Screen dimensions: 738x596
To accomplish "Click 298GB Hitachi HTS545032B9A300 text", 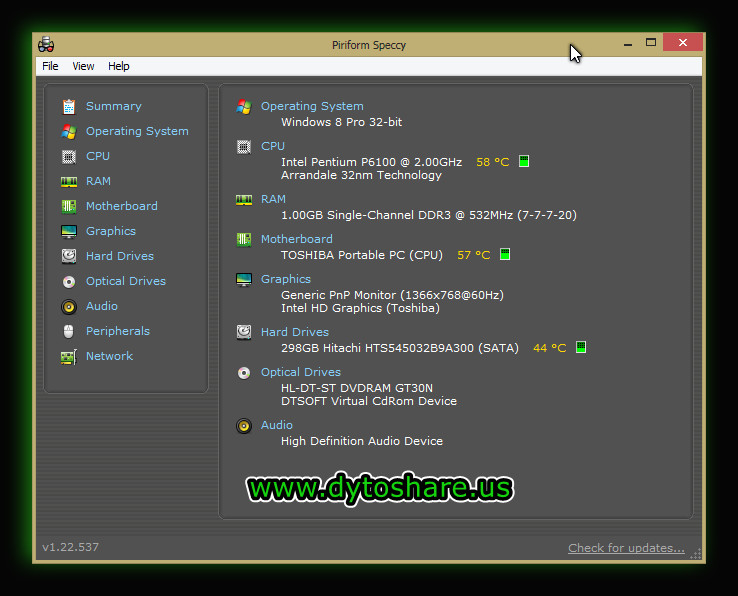I will (400, 348).
